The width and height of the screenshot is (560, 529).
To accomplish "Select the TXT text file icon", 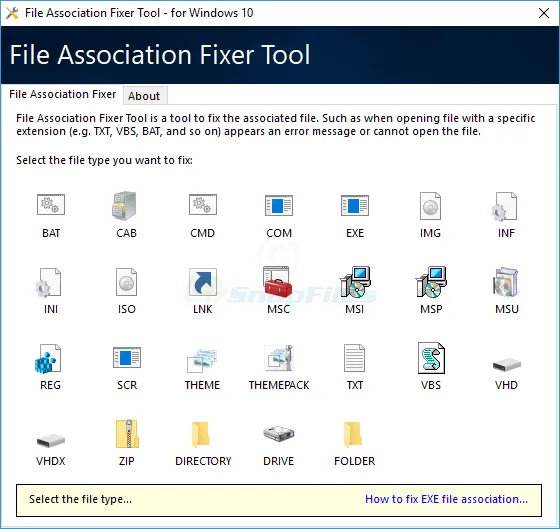I will tap(354, 358).
